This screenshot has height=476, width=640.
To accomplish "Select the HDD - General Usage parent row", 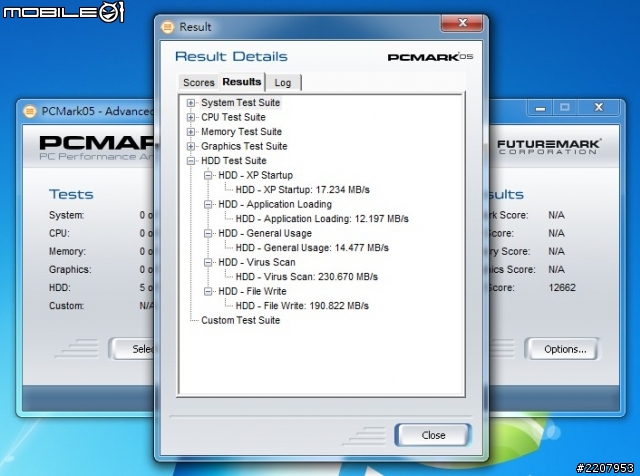I will pyautogui.click(x=265, y=234).
